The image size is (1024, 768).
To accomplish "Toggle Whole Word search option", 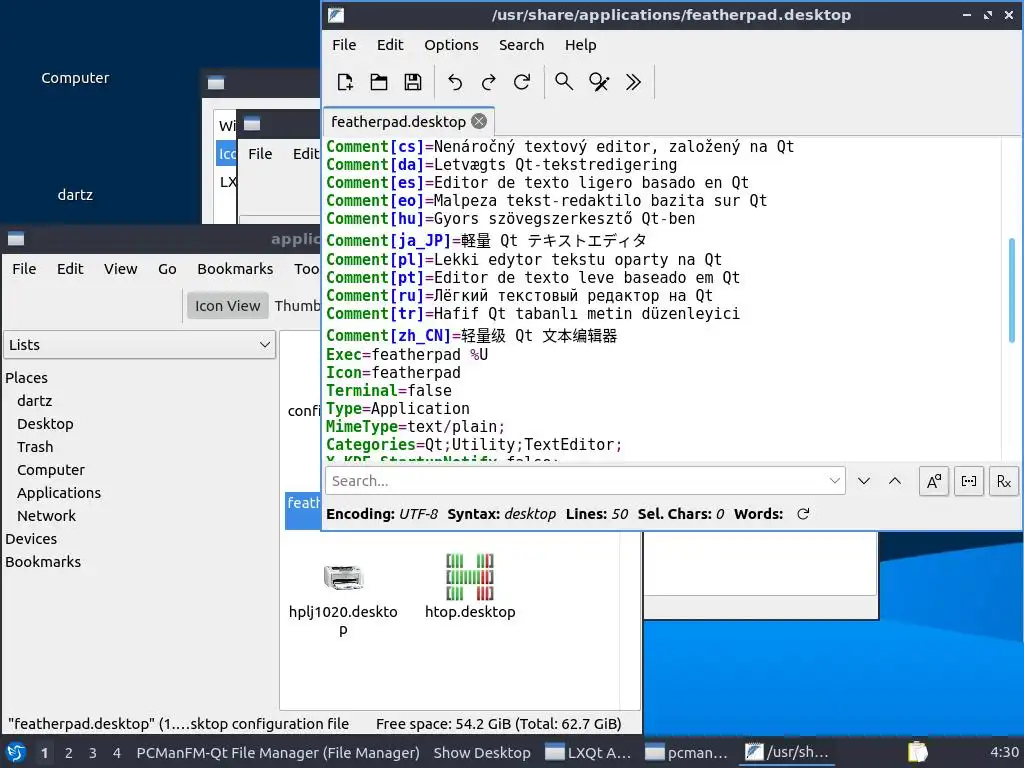I will (x=969, y=481).
